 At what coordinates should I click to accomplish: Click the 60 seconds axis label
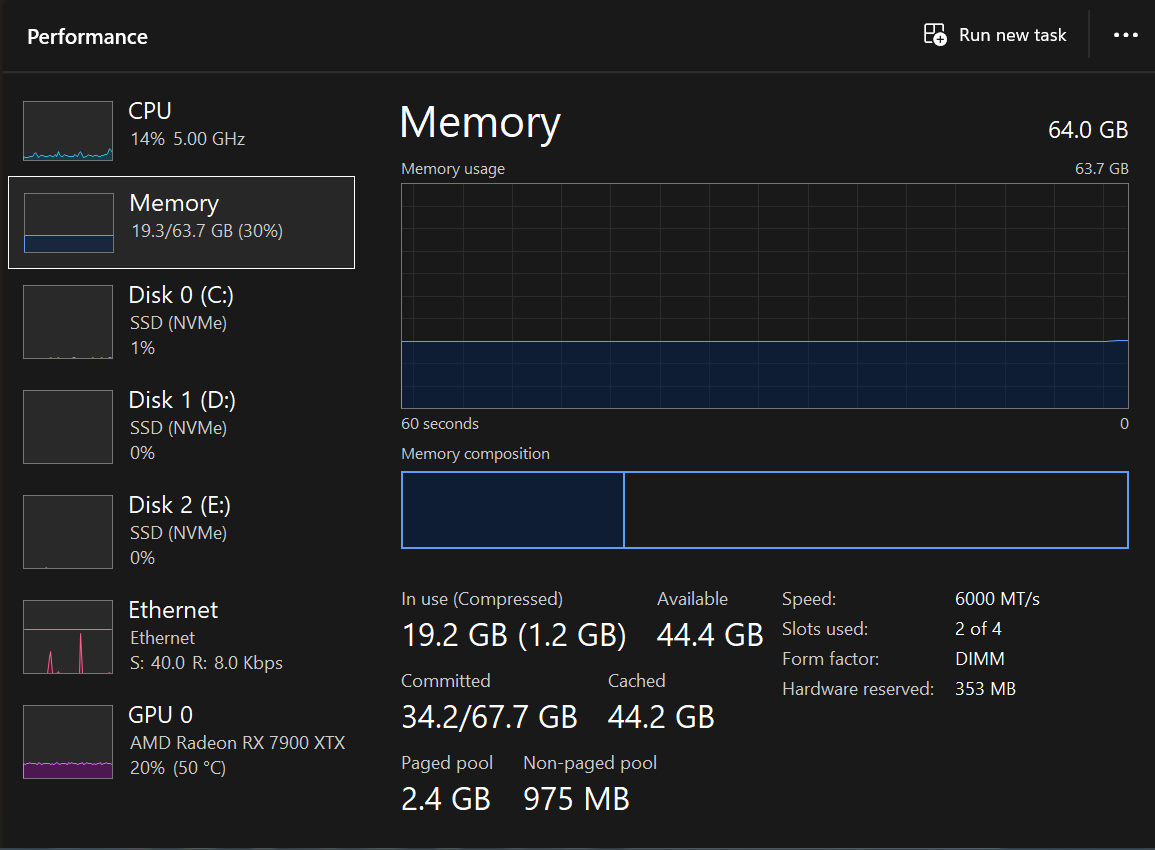pos(440,424)
